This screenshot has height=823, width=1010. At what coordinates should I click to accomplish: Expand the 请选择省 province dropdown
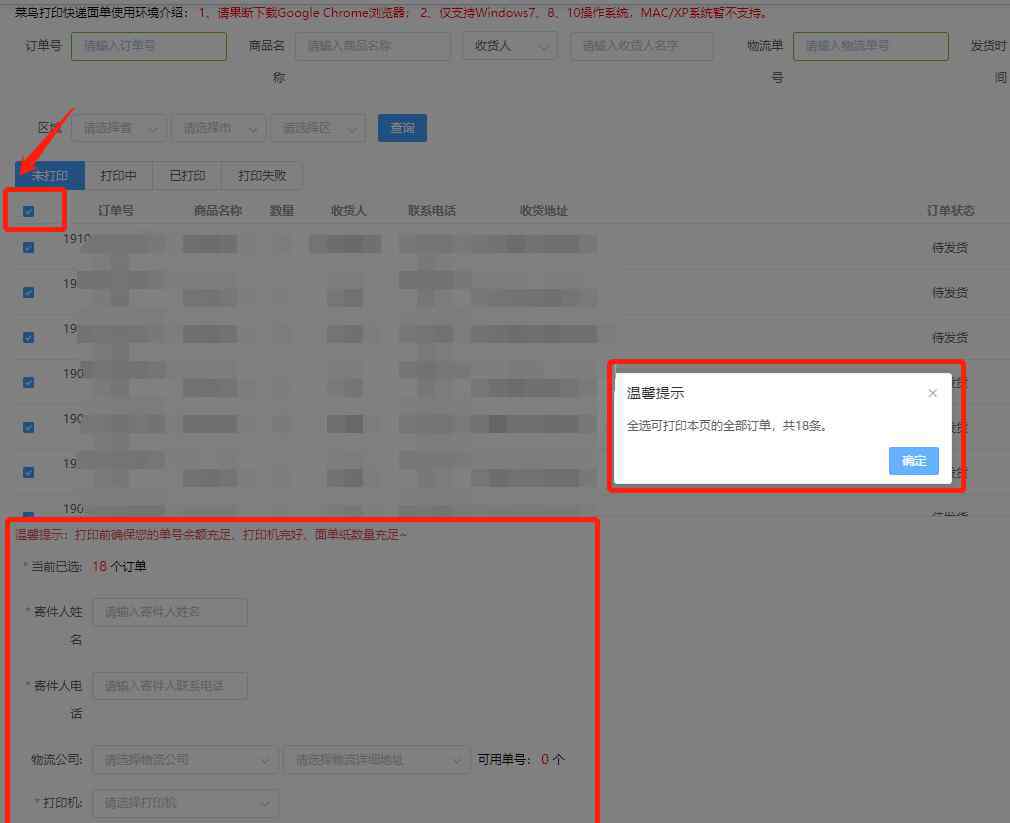tap(119, 128)
